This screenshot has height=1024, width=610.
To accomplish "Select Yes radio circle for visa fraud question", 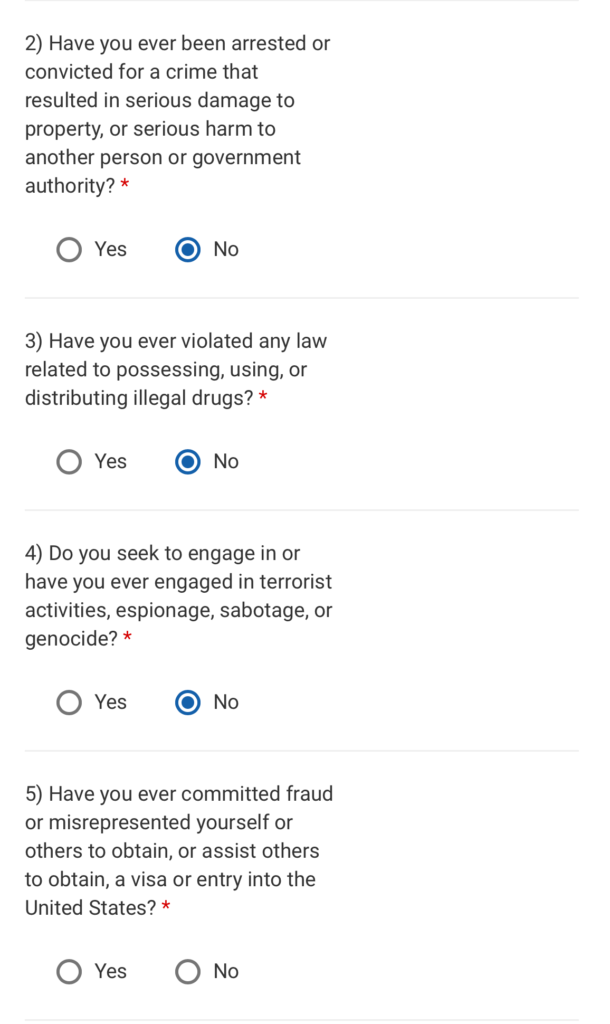I will point(69,971).
